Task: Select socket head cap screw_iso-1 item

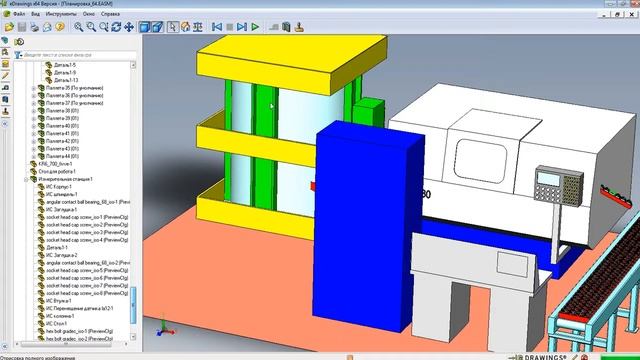Action: (87, 217)
